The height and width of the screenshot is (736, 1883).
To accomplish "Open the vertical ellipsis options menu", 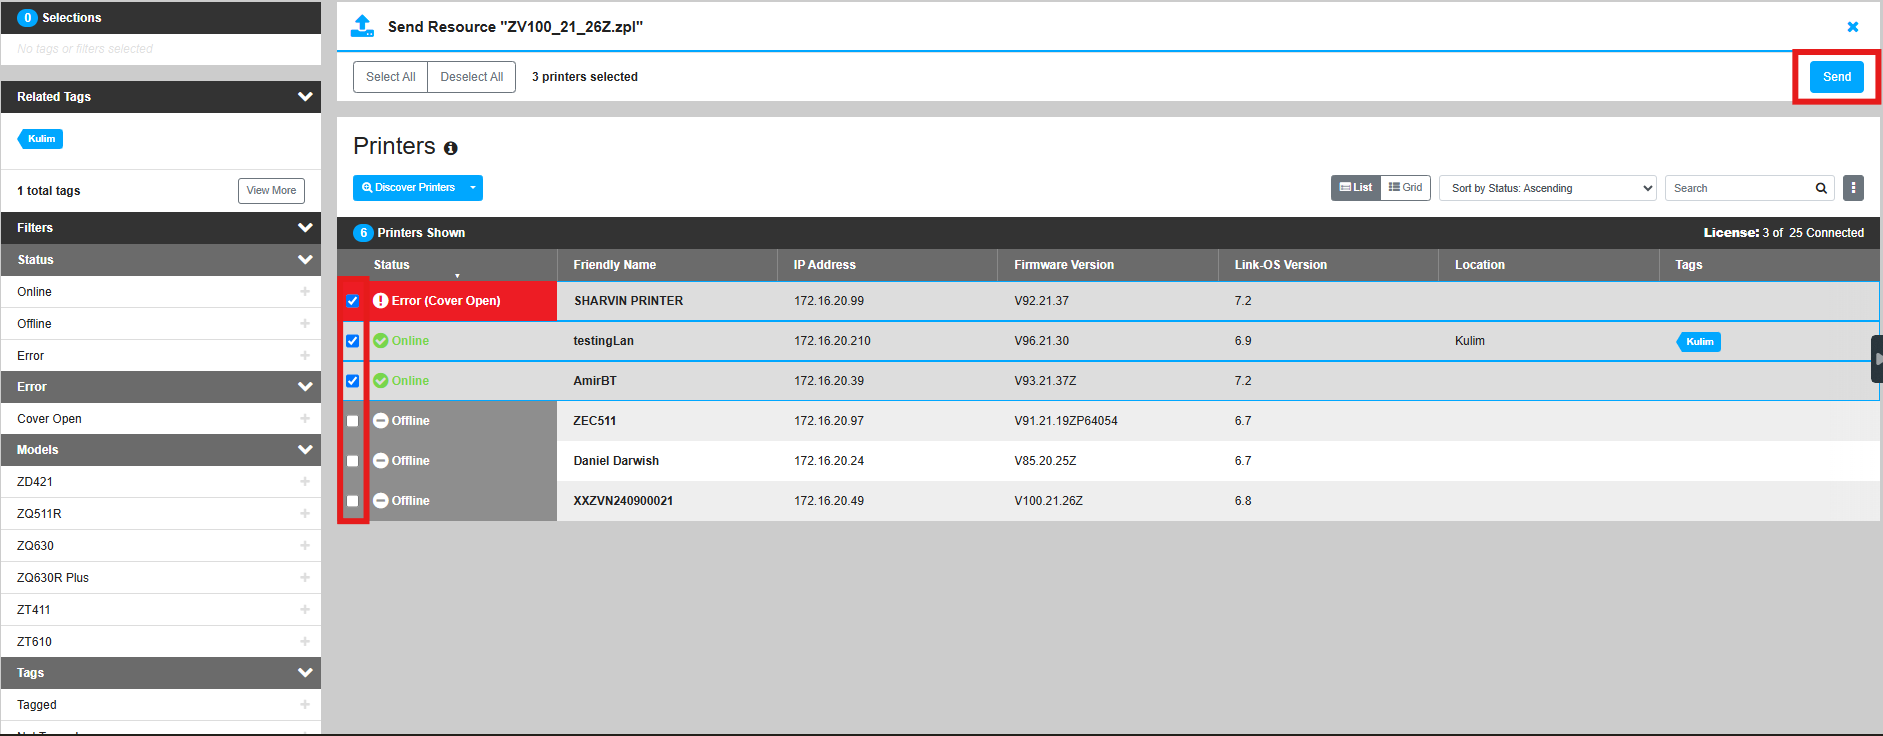I will (1853, 188).
